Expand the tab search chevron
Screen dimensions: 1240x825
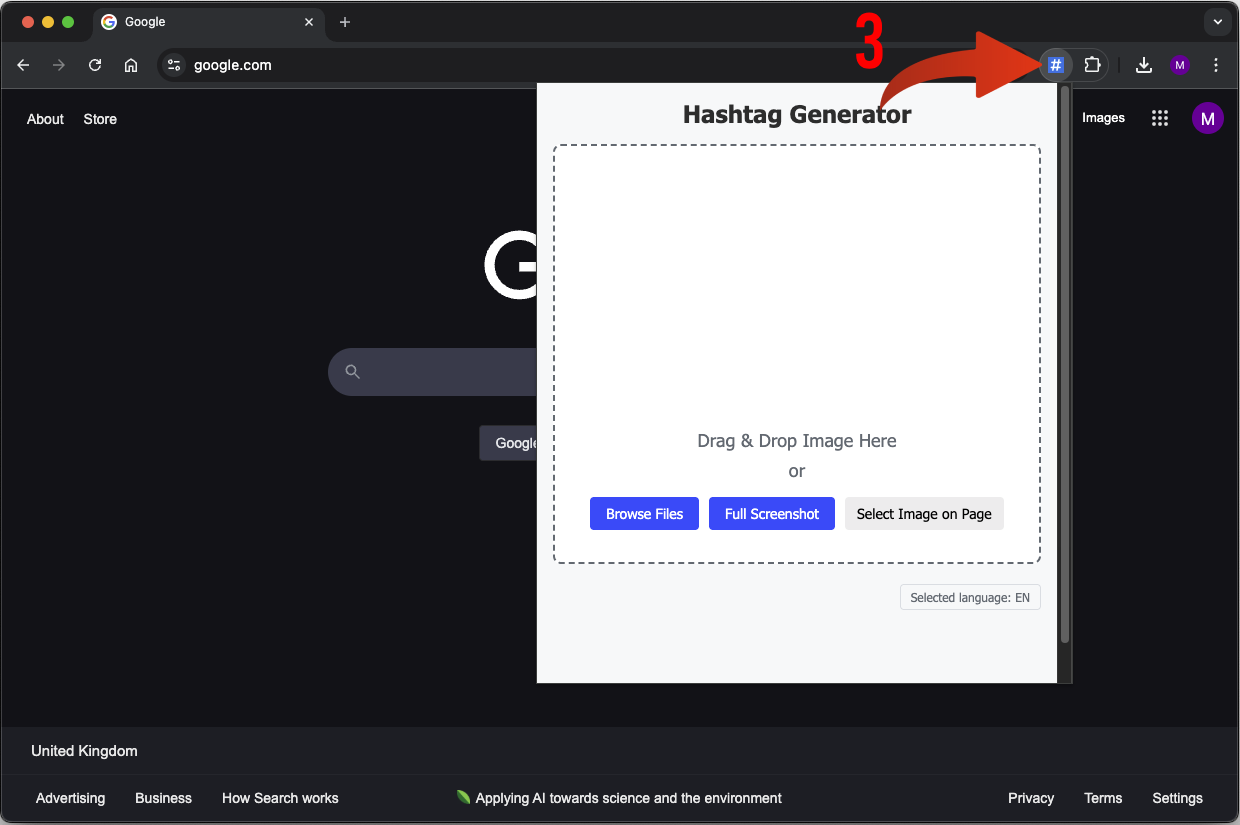point(1217,22)
